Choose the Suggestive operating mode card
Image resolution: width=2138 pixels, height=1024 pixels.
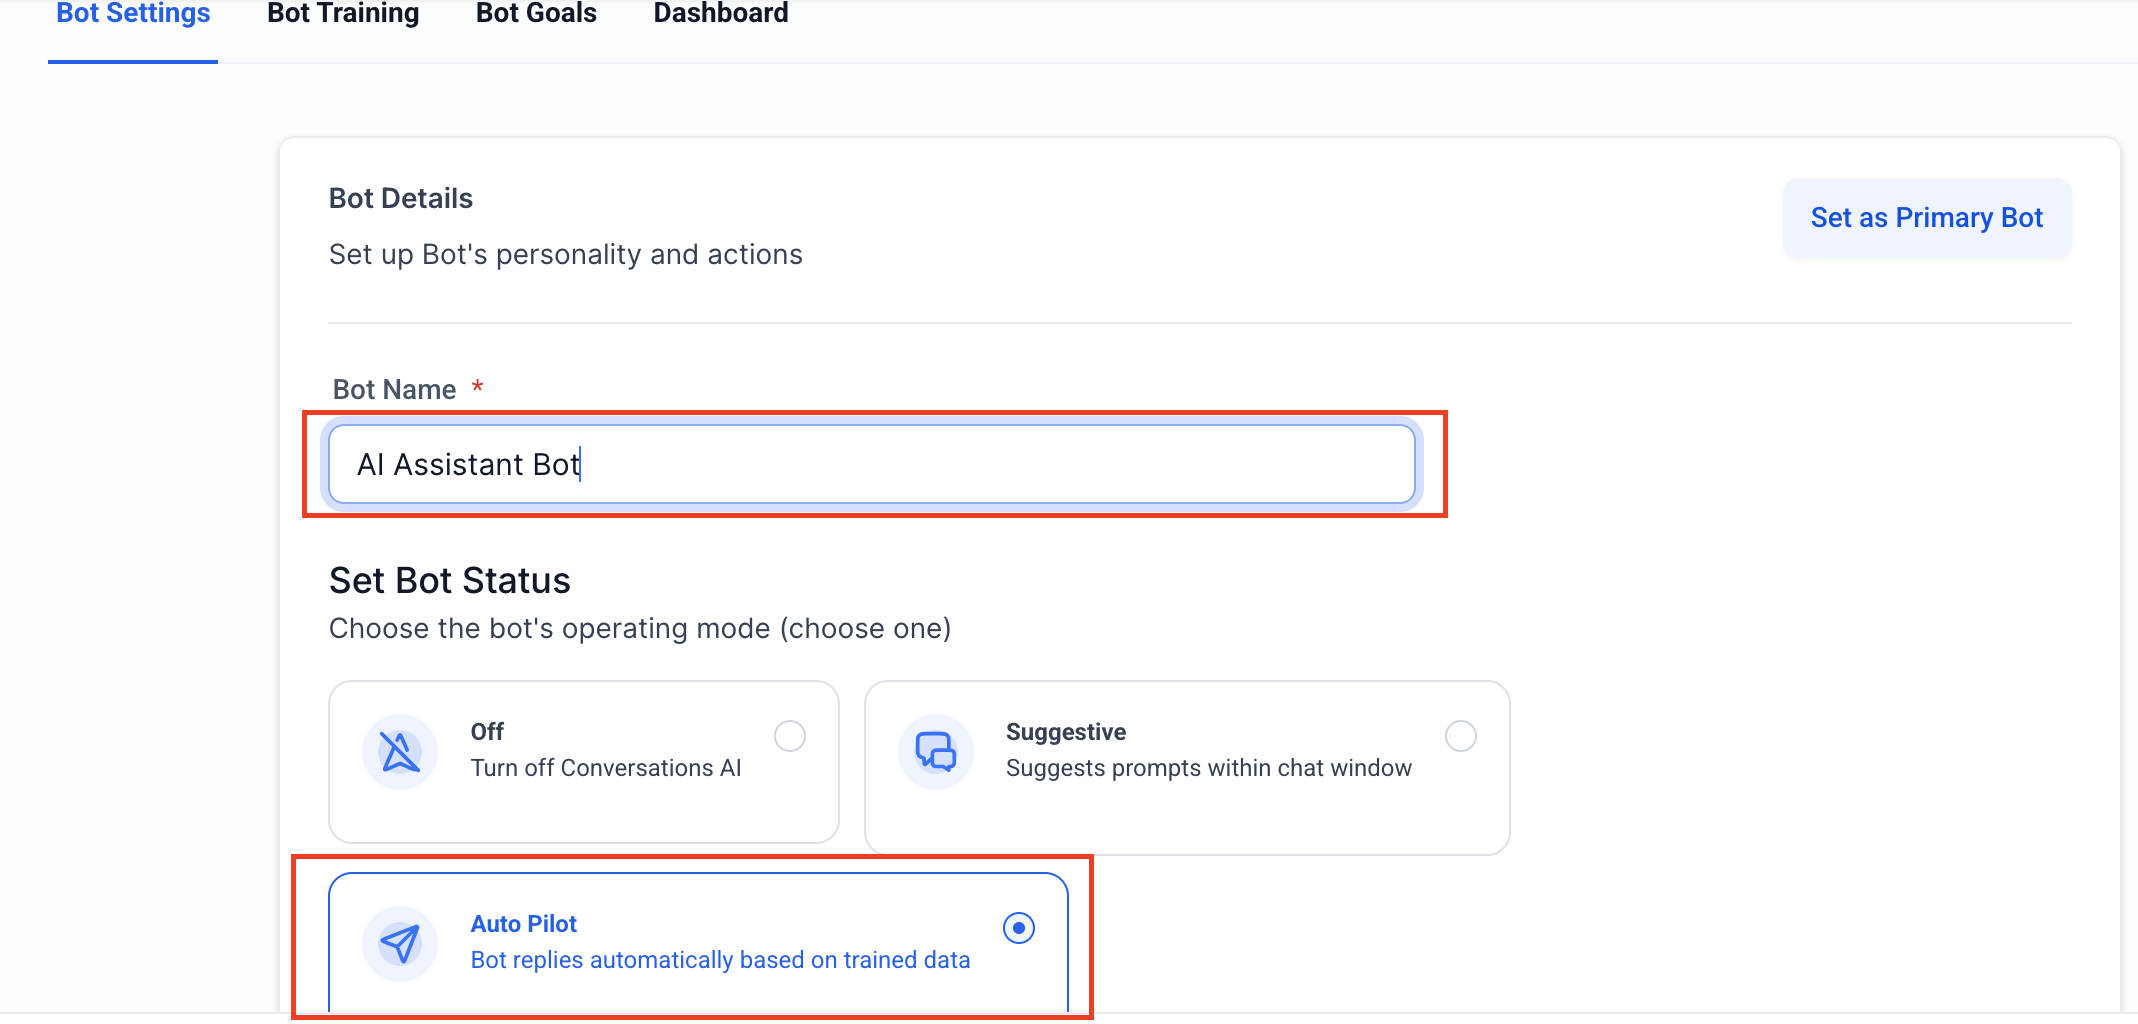1187,768
